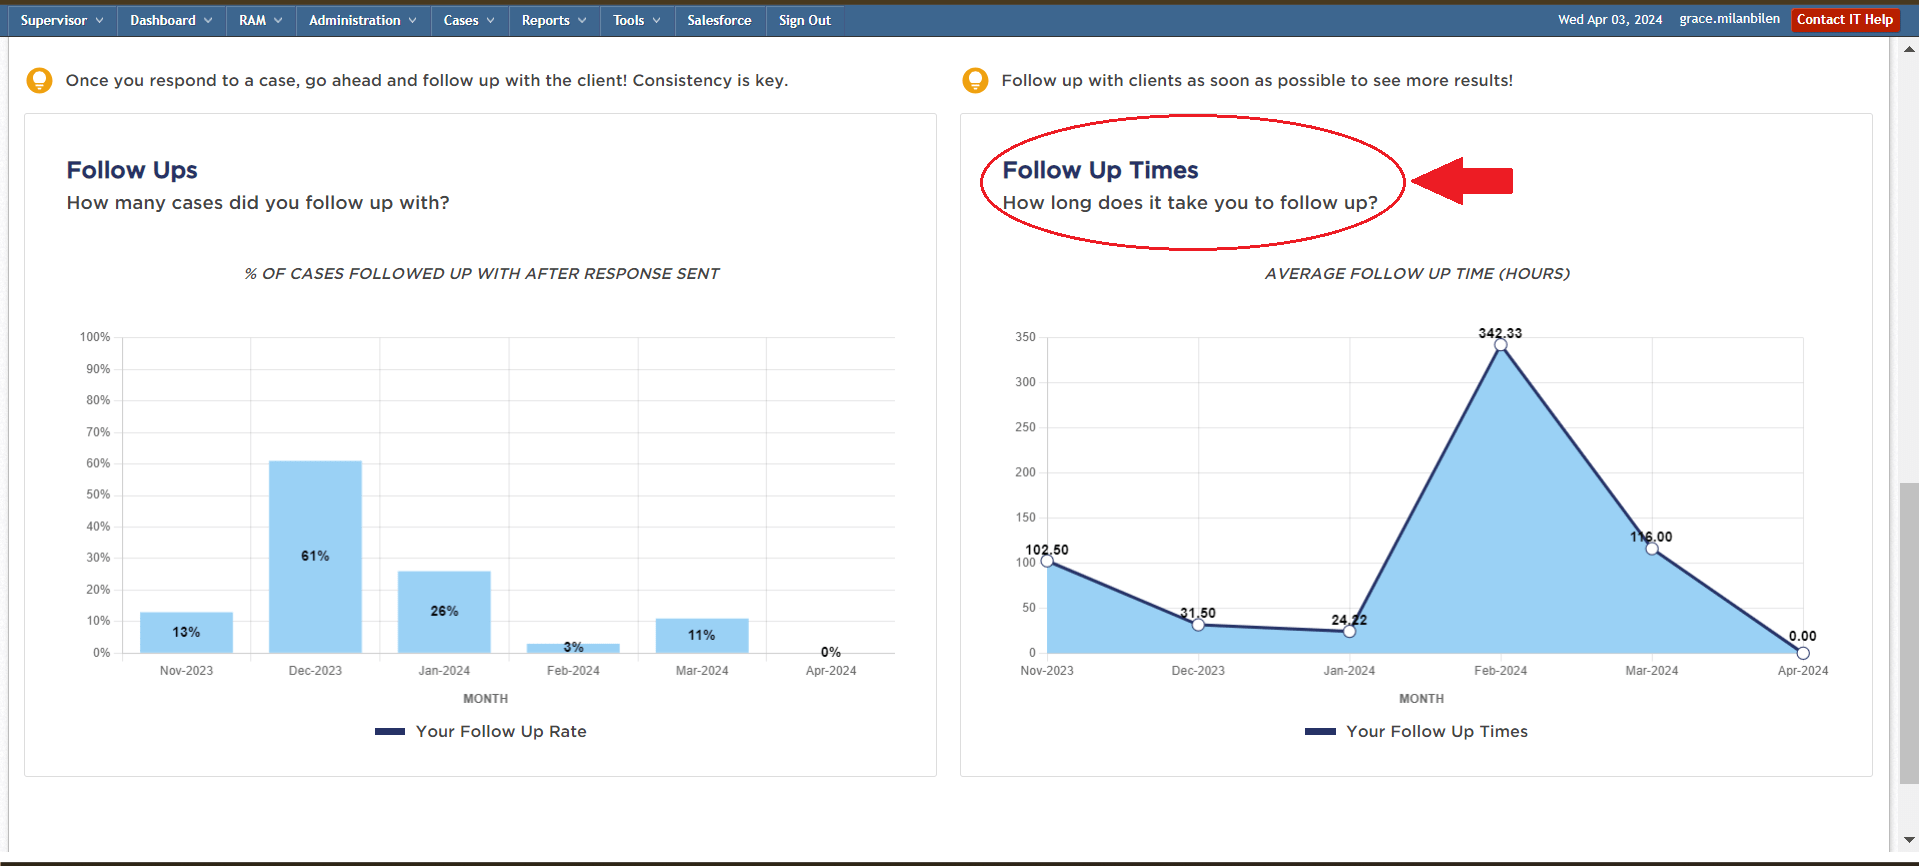Toggle Your Follow Up Rate legend
This screenshot has width=1919, height=866.
[x=481, y=732]
